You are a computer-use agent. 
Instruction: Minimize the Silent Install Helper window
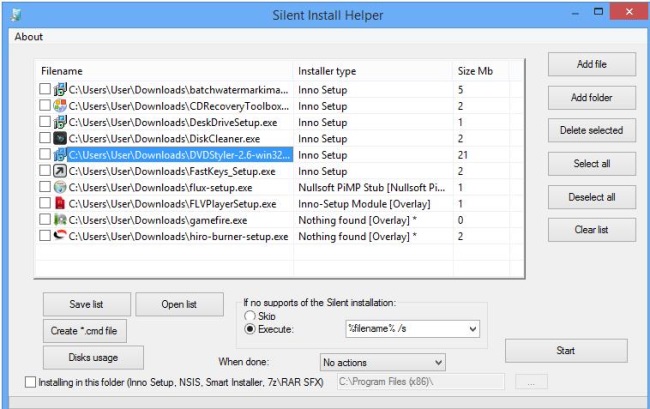pos(575,13)
